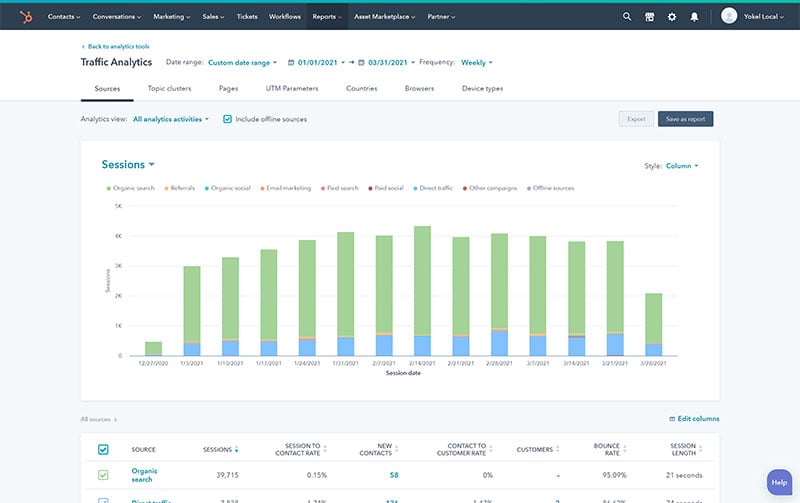Viewport: 800px width, 503px height.
Task: Open the notifications bell icon
Action: tap(694, 17)
